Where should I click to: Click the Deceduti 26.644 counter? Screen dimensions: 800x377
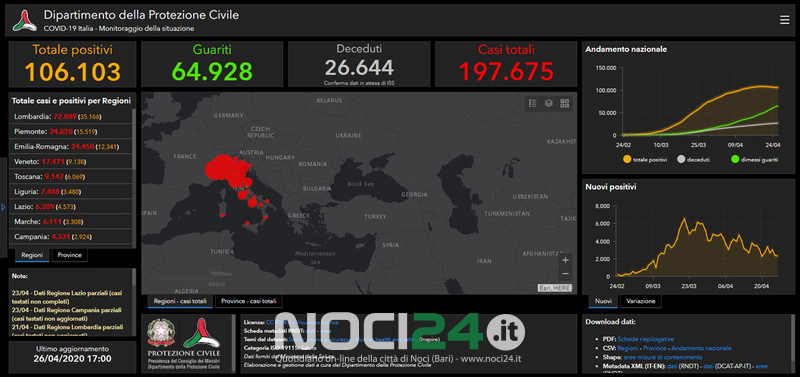[359, 64]
